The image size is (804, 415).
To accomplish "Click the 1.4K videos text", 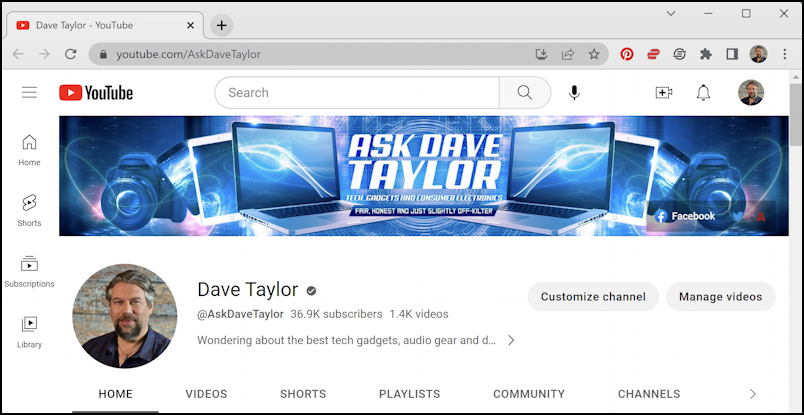I will click(419, 314).
